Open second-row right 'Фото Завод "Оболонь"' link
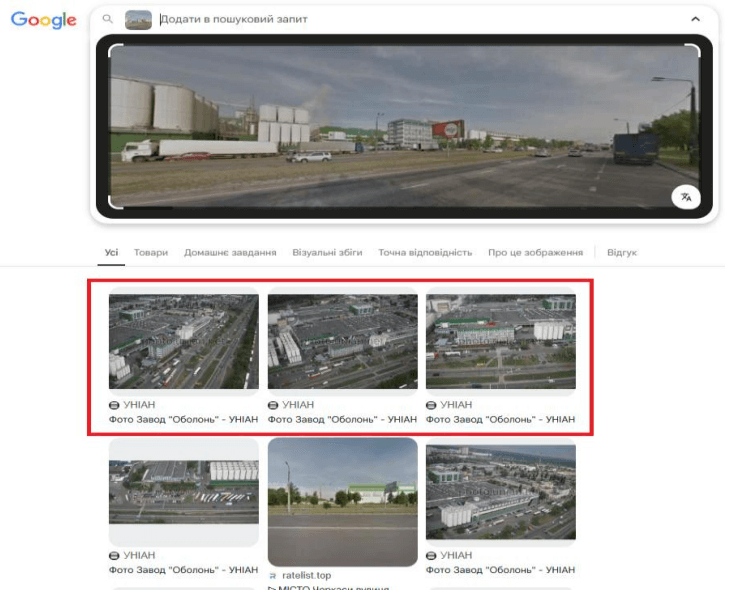The height and width of the screenshot is (594, 737). pyautogui.click(x=501, y=570)
